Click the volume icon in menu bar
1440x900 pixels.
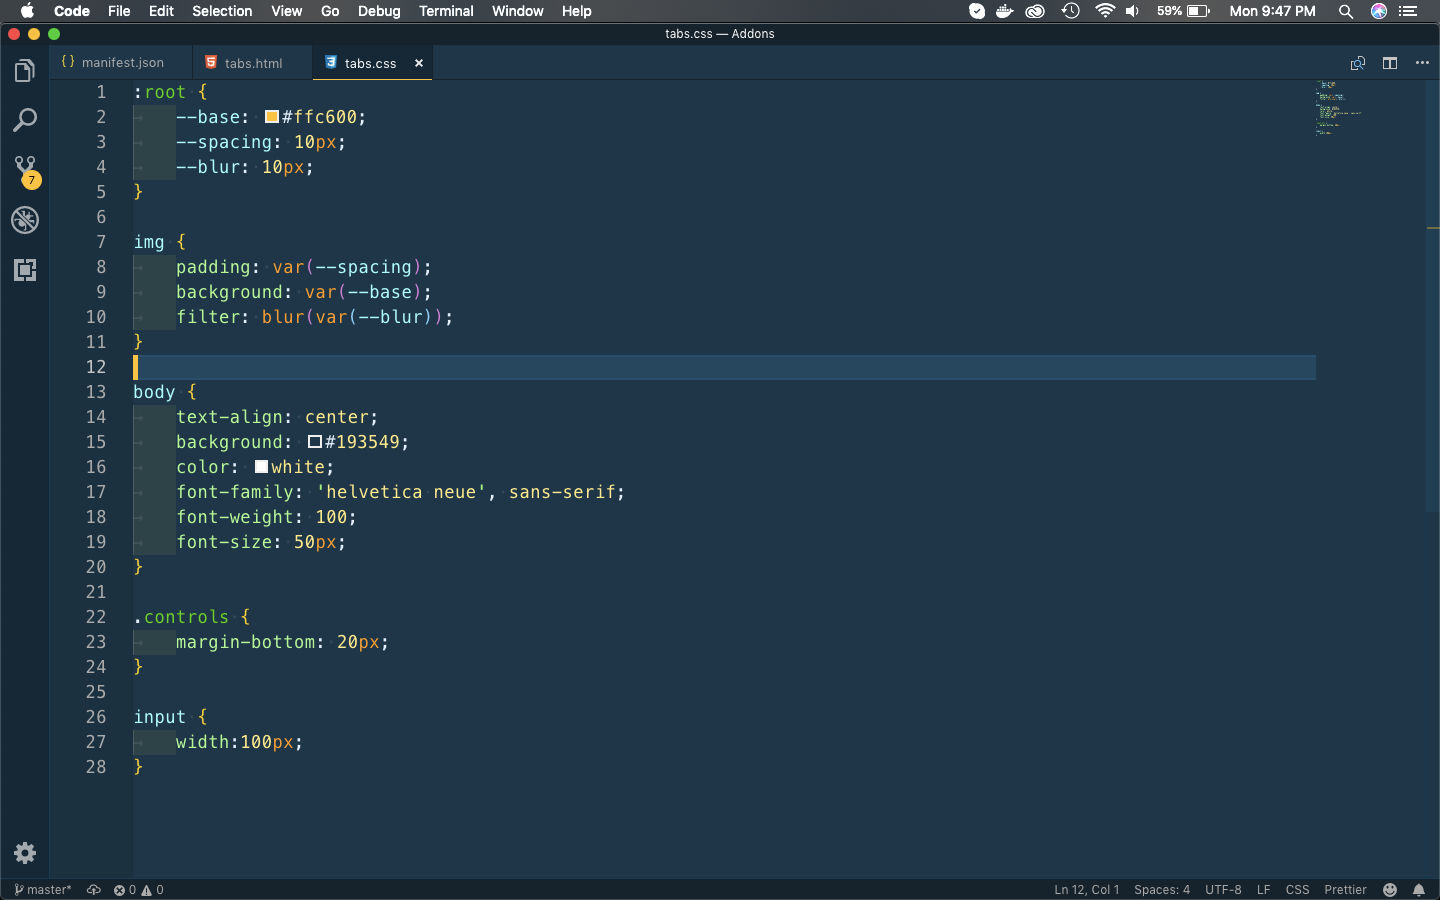[x=1133, y=11]
